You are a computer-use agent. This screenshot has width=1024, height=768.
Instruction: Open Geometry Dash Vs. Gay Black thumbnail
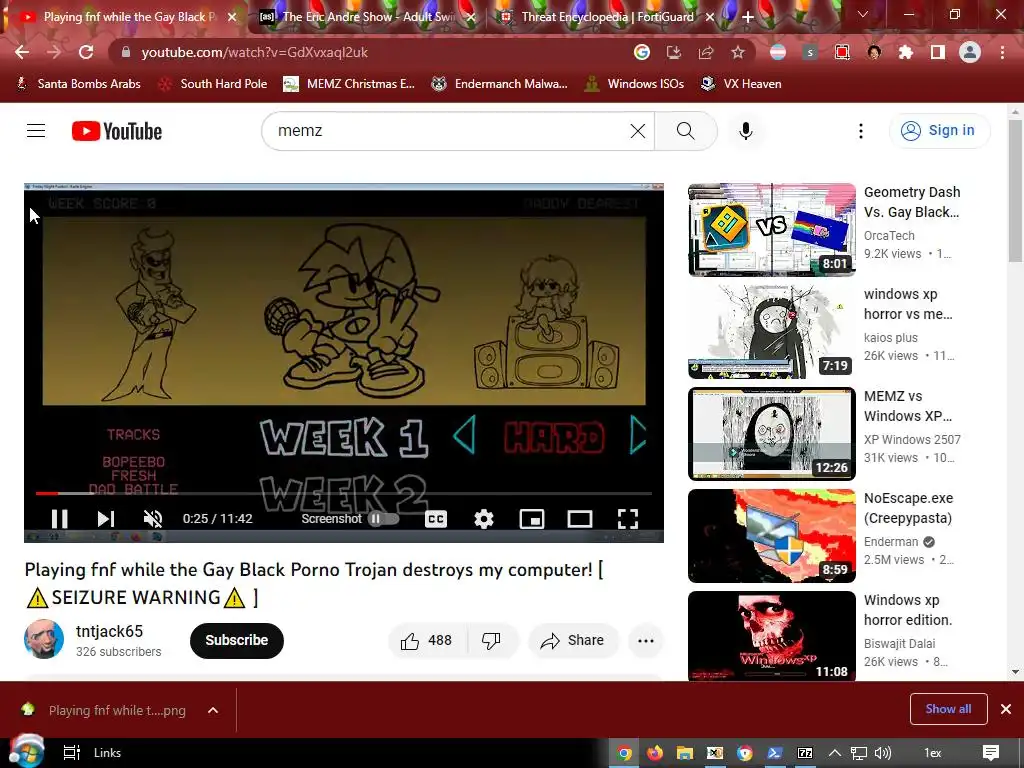[771, 230]
